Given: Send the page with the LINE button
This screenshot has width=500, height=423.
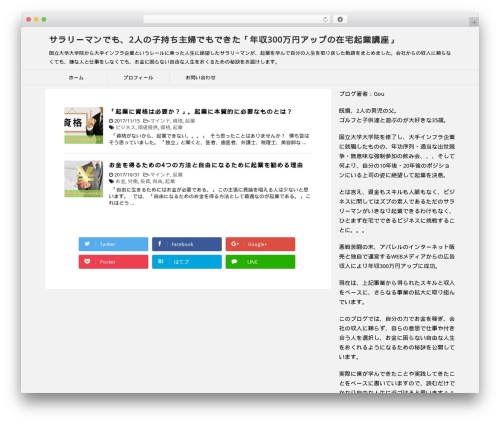Looking at the screenshot, I should (260, 262).
